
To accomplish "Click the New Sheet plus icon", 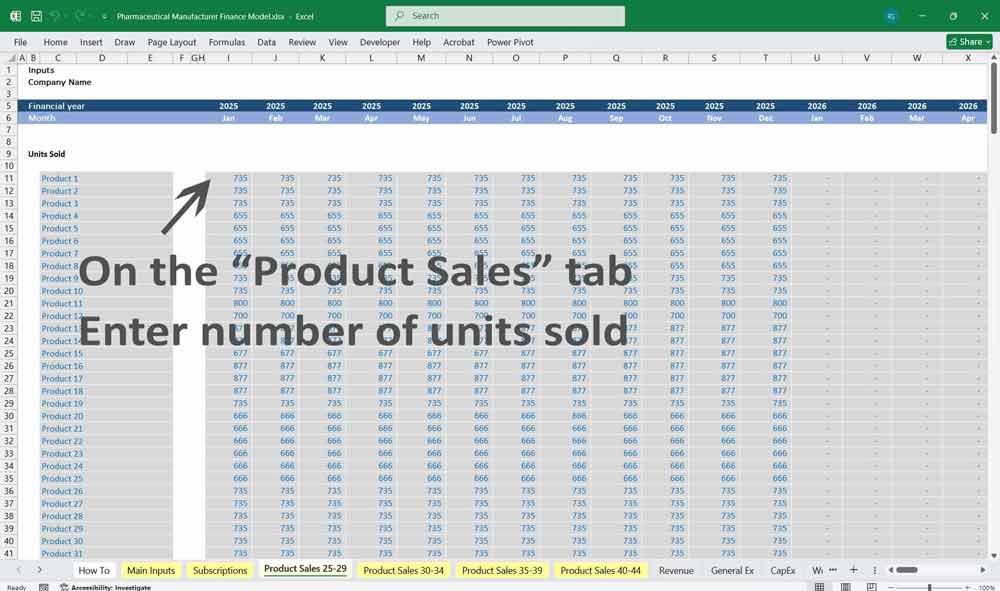I will [x=853, y=570].
